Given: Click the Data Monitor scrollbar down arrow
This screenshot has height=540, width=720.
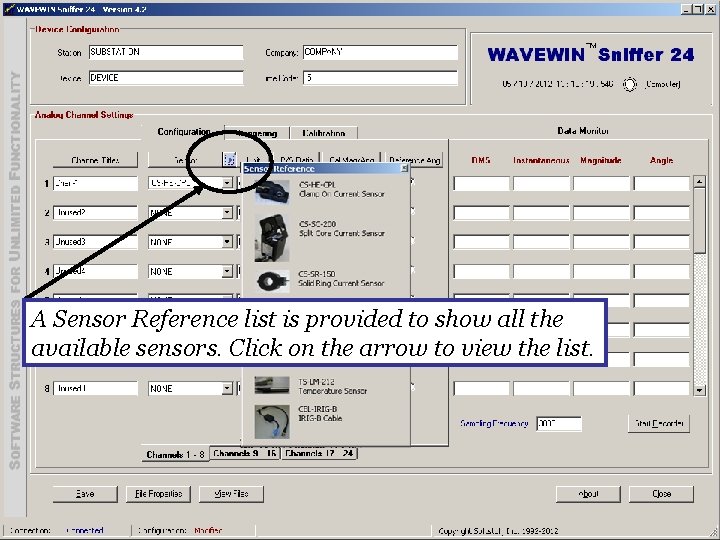Looking at the screenshot, I should pyautogui.click(x=699, y=390).
